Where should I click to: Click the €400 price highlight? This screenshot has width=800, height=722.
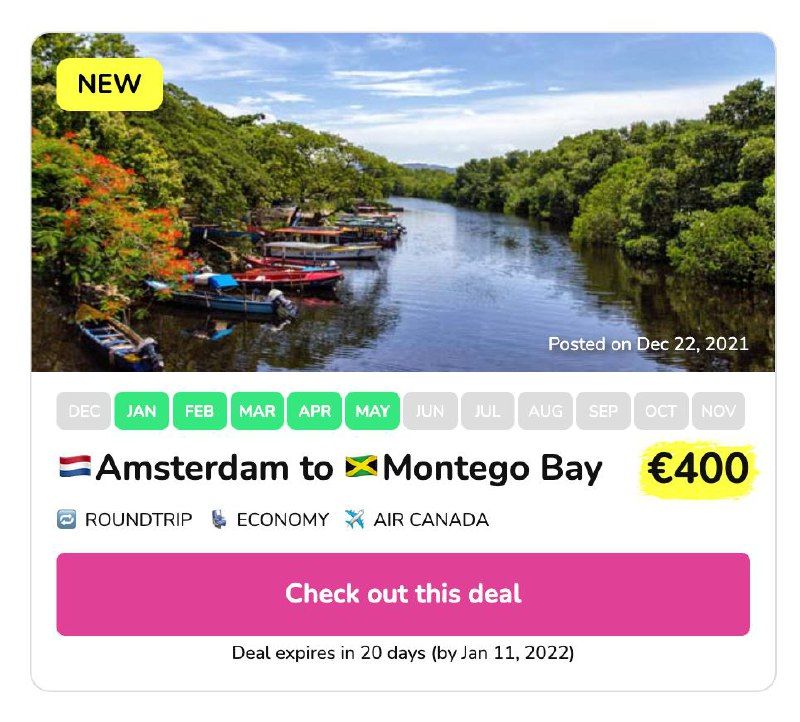[698, 469]
